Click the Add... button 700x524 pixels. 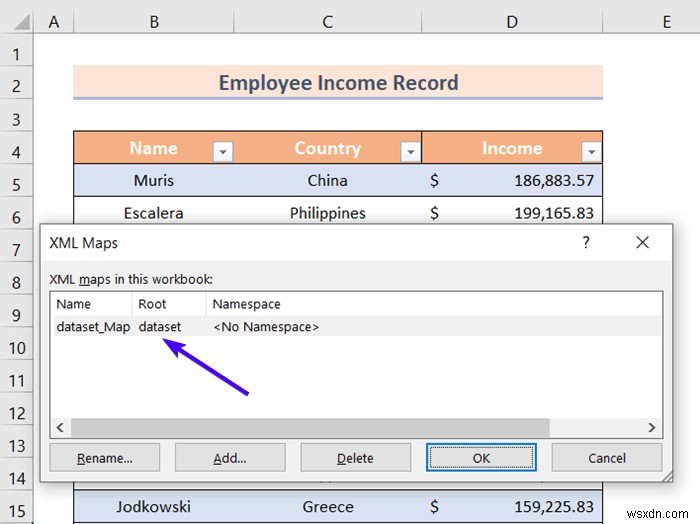point(230,457)
